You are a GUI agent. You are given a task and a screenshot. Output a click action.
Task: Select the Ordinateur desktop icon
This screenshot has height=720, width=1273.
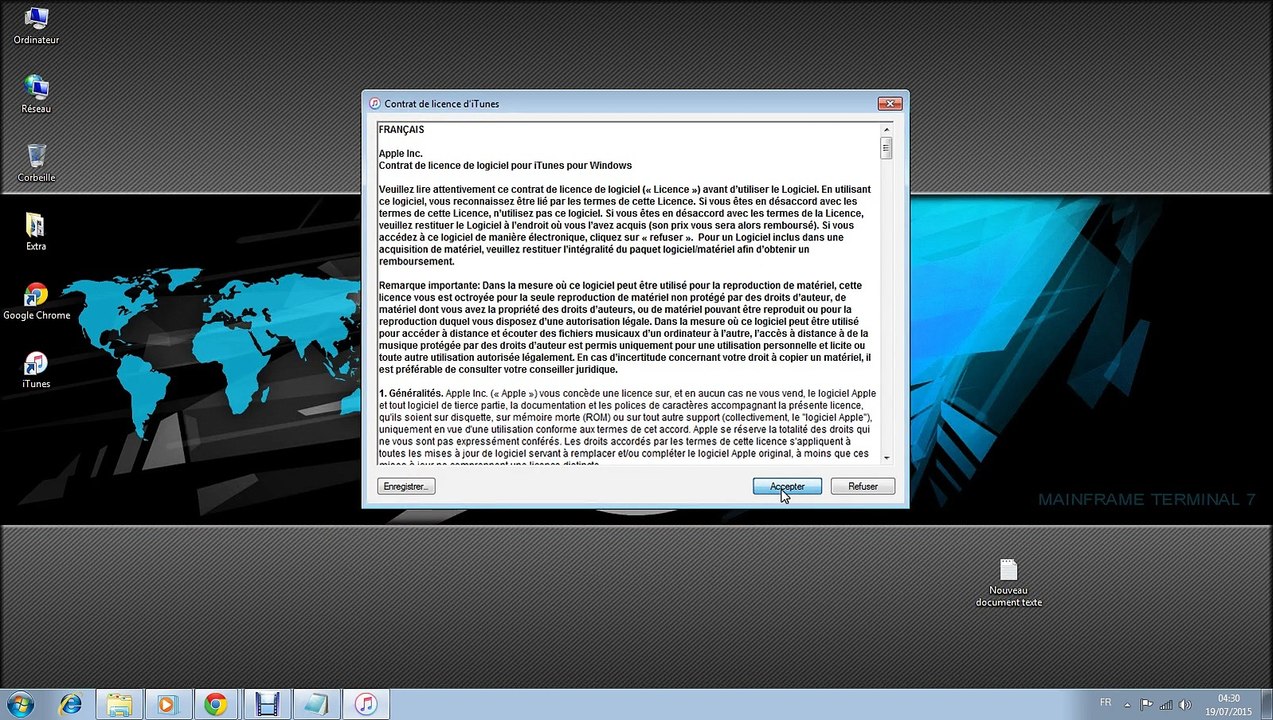pos(36,27)
